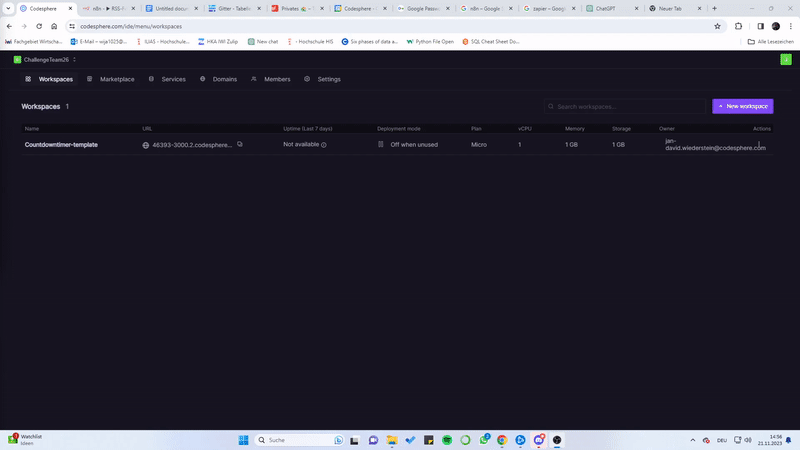This screenshot has height=450, width=800.
Task: Expand the ChallengeTeam26 team switcher
Action: click(45, 60)
